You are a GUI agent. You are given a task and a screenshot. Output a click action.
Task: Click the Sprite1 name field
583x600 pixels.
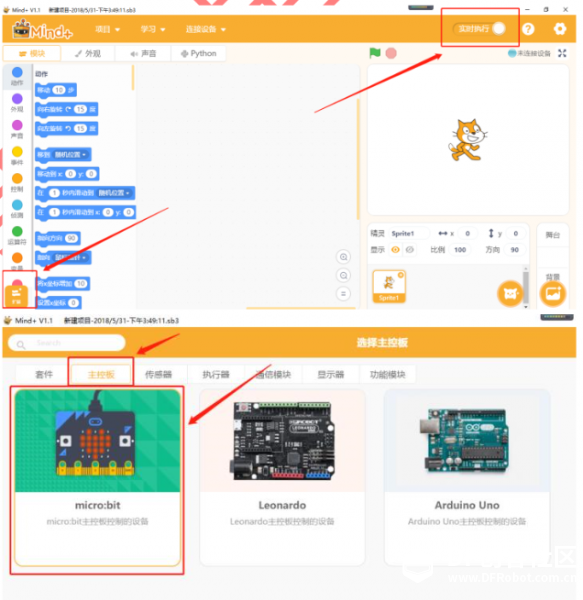pos(408,233)
